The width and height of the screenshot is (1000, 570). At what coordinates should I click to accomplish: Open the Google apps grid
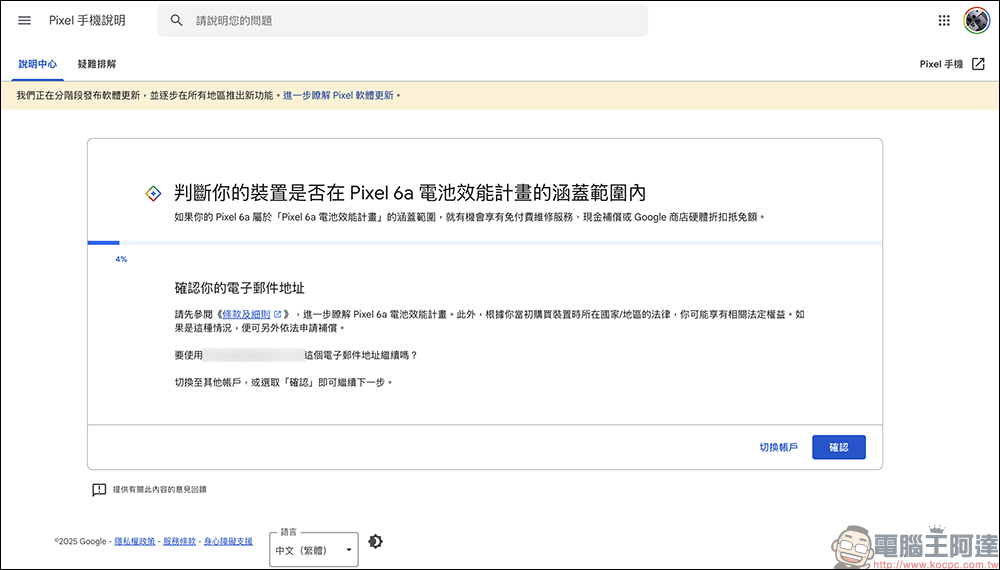944,20
